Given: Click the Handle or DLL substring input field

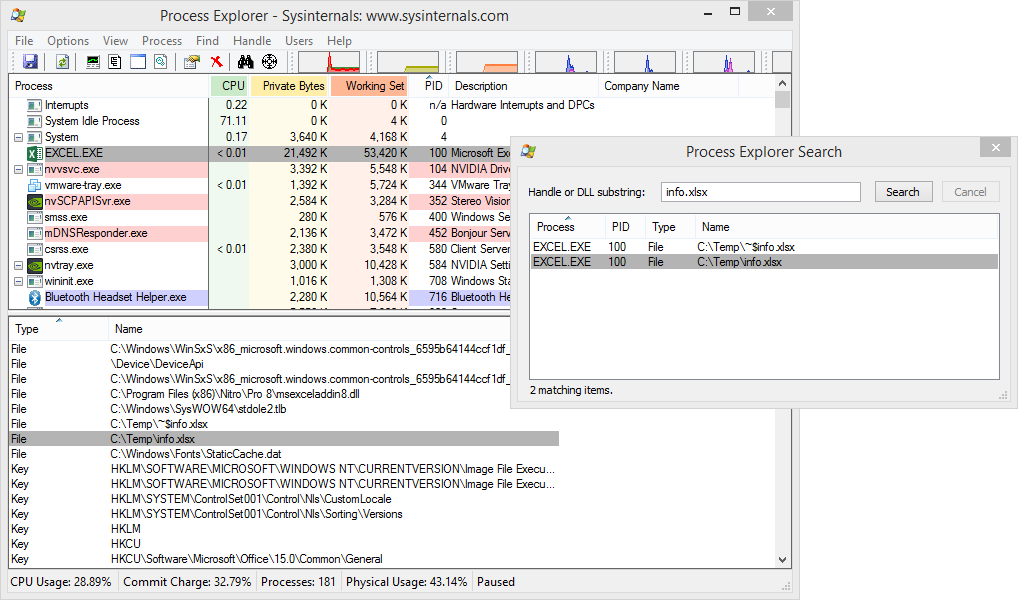Looking at the screenshot, I should [x=761, y=192].
